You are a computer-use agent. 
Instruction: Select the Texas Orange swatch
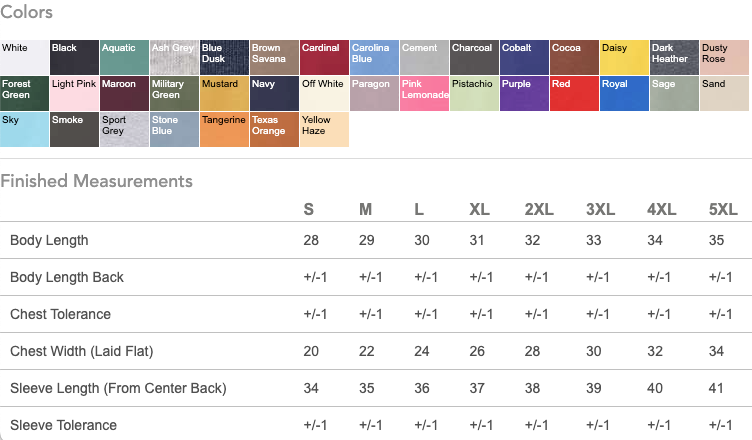pos(274,129)
